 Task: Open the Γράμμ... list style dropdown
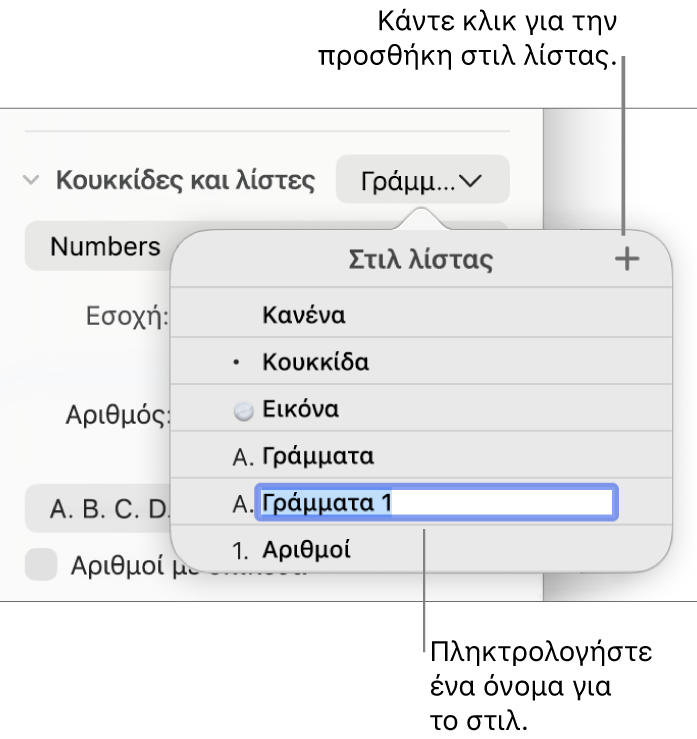click(422, 180)
